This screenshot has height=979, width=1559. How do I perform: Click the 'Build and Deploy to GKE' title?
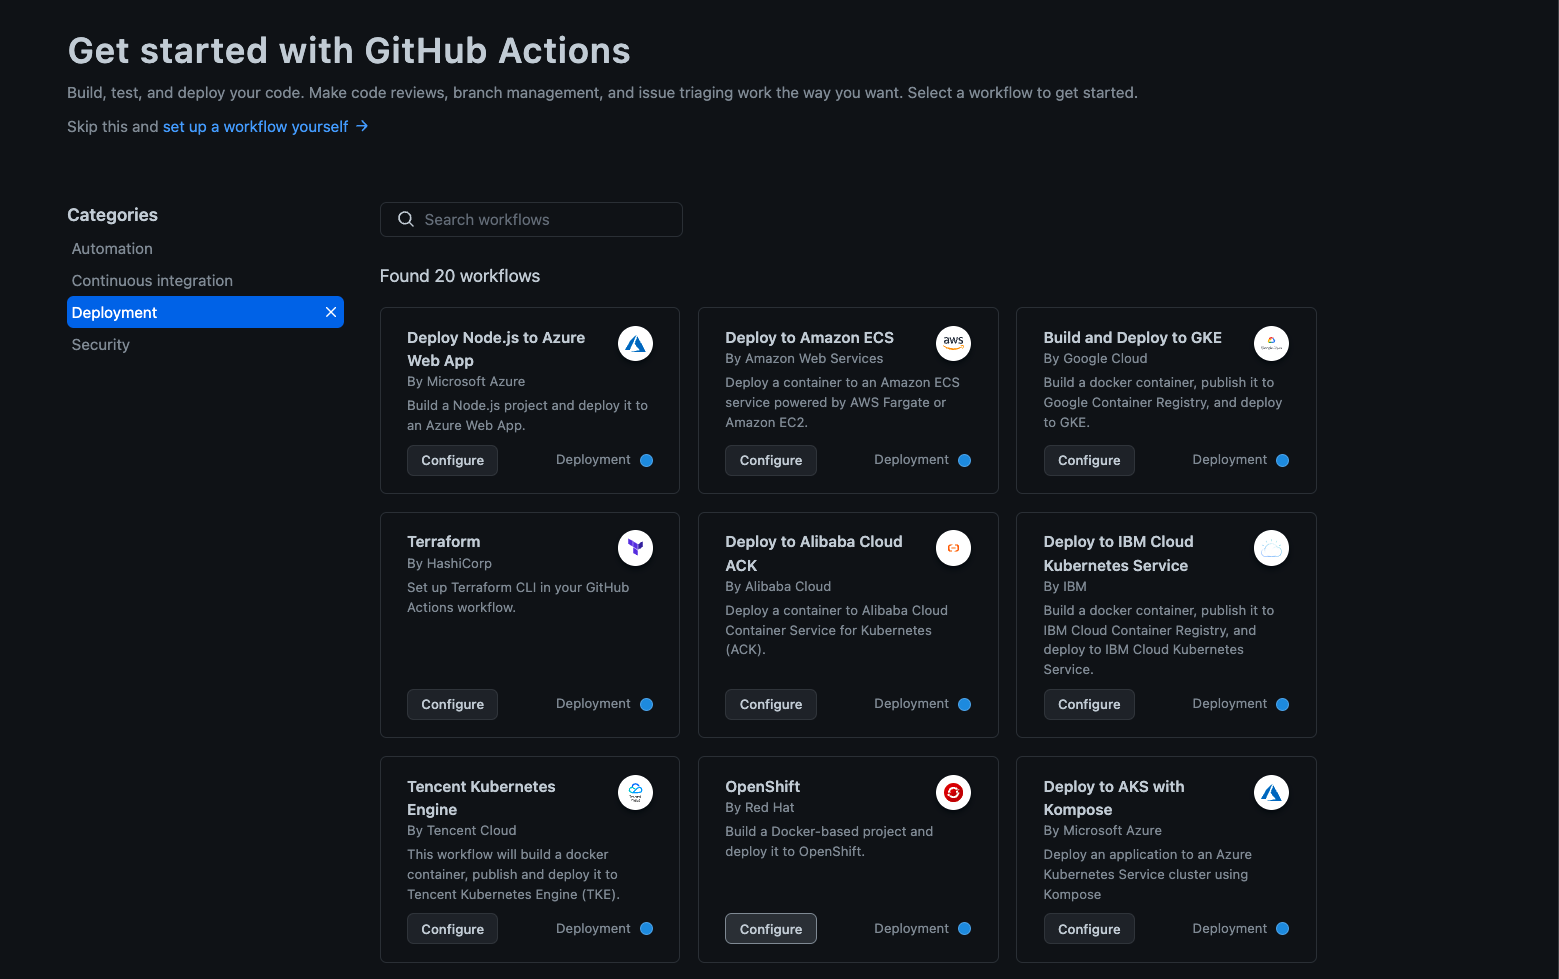(1132, 338)
